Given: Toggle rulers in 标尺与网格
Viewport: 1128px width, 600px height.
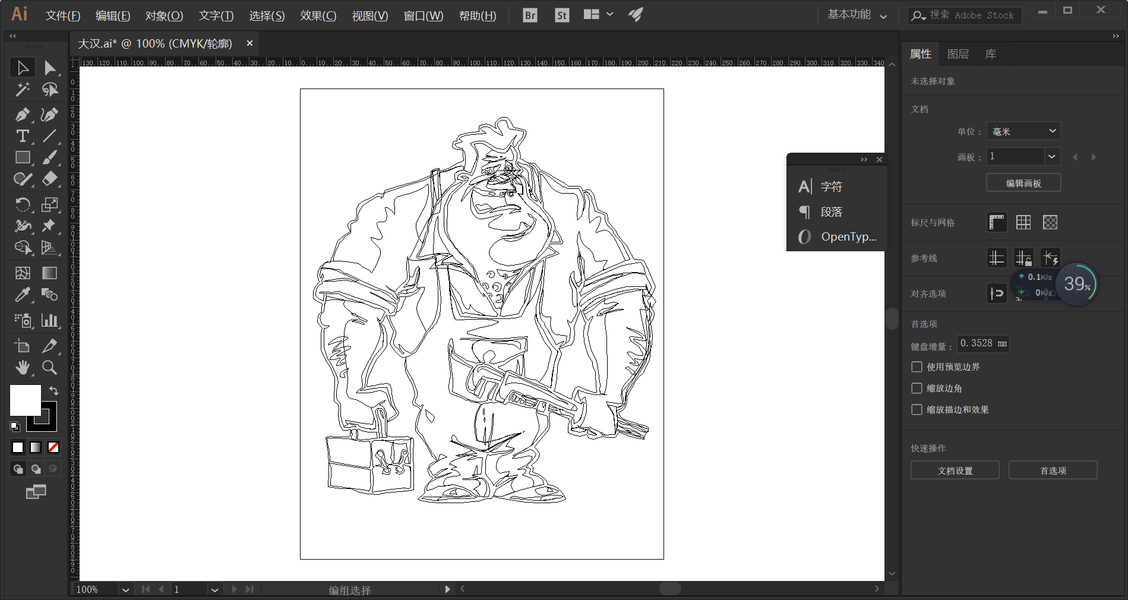Looking at the screenshot, I should [x=996, y=222].
